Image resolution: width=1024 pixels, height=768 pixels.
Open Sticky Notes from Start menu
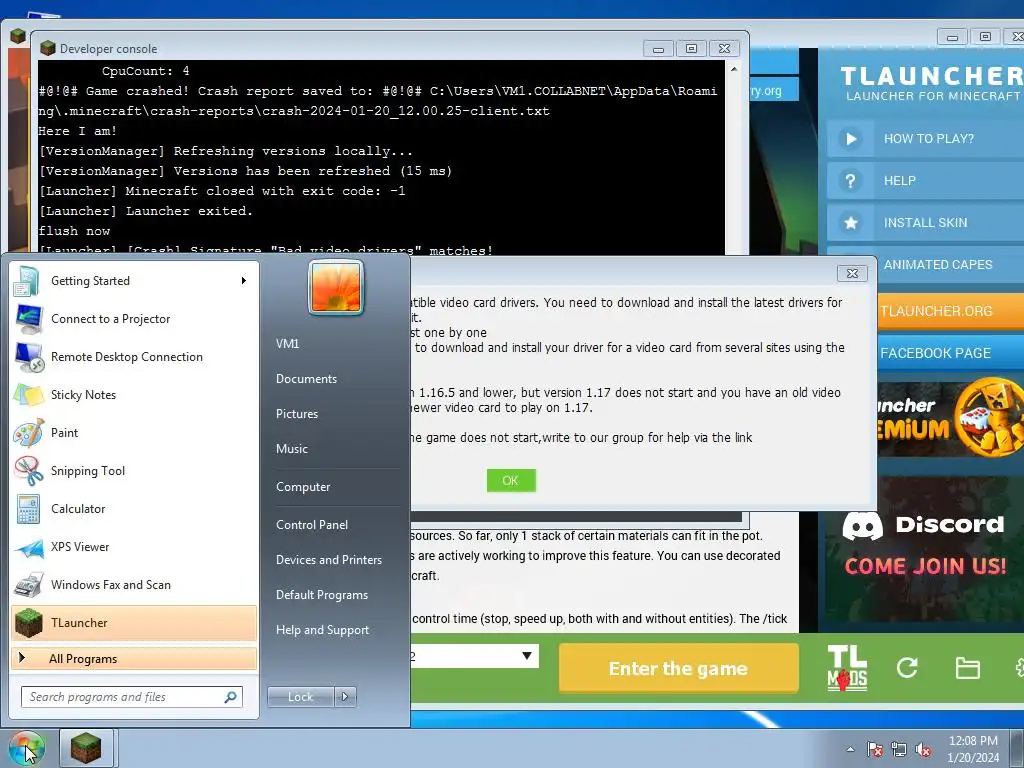(133, 394)
